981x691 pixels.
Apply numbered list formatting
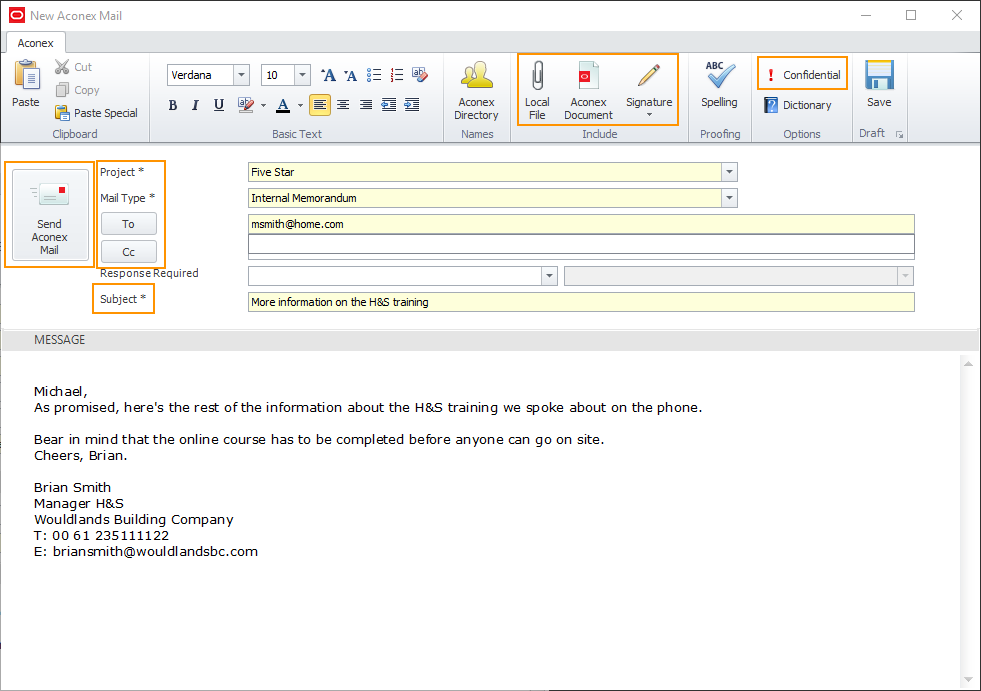click(397, 75)
